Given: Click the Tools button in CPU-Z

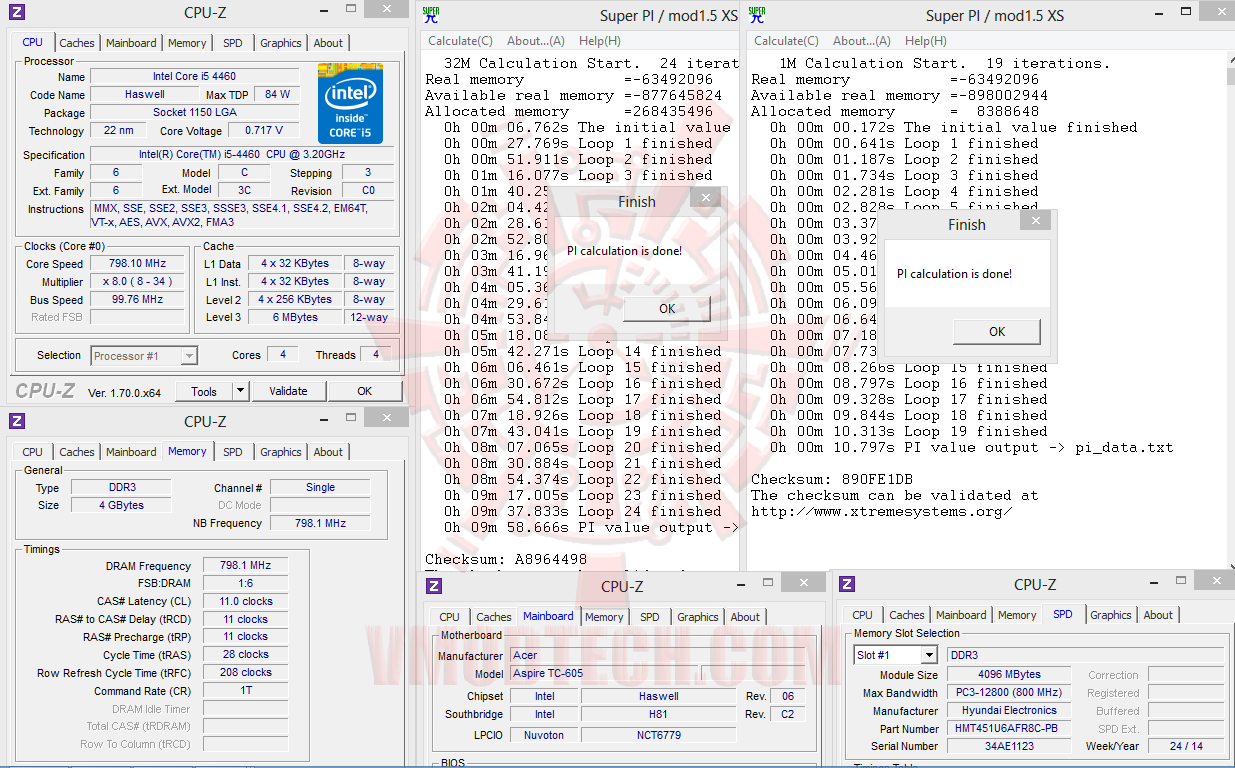Looking at the screenshot, I should point(204,391).
